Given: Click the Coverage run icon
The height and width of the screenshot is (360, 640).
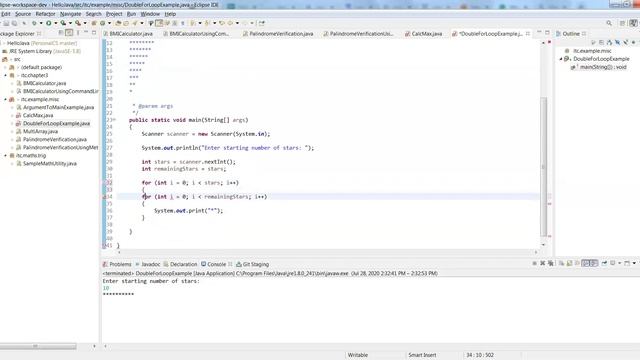Looking at the screenshot, I should [63, 23].
